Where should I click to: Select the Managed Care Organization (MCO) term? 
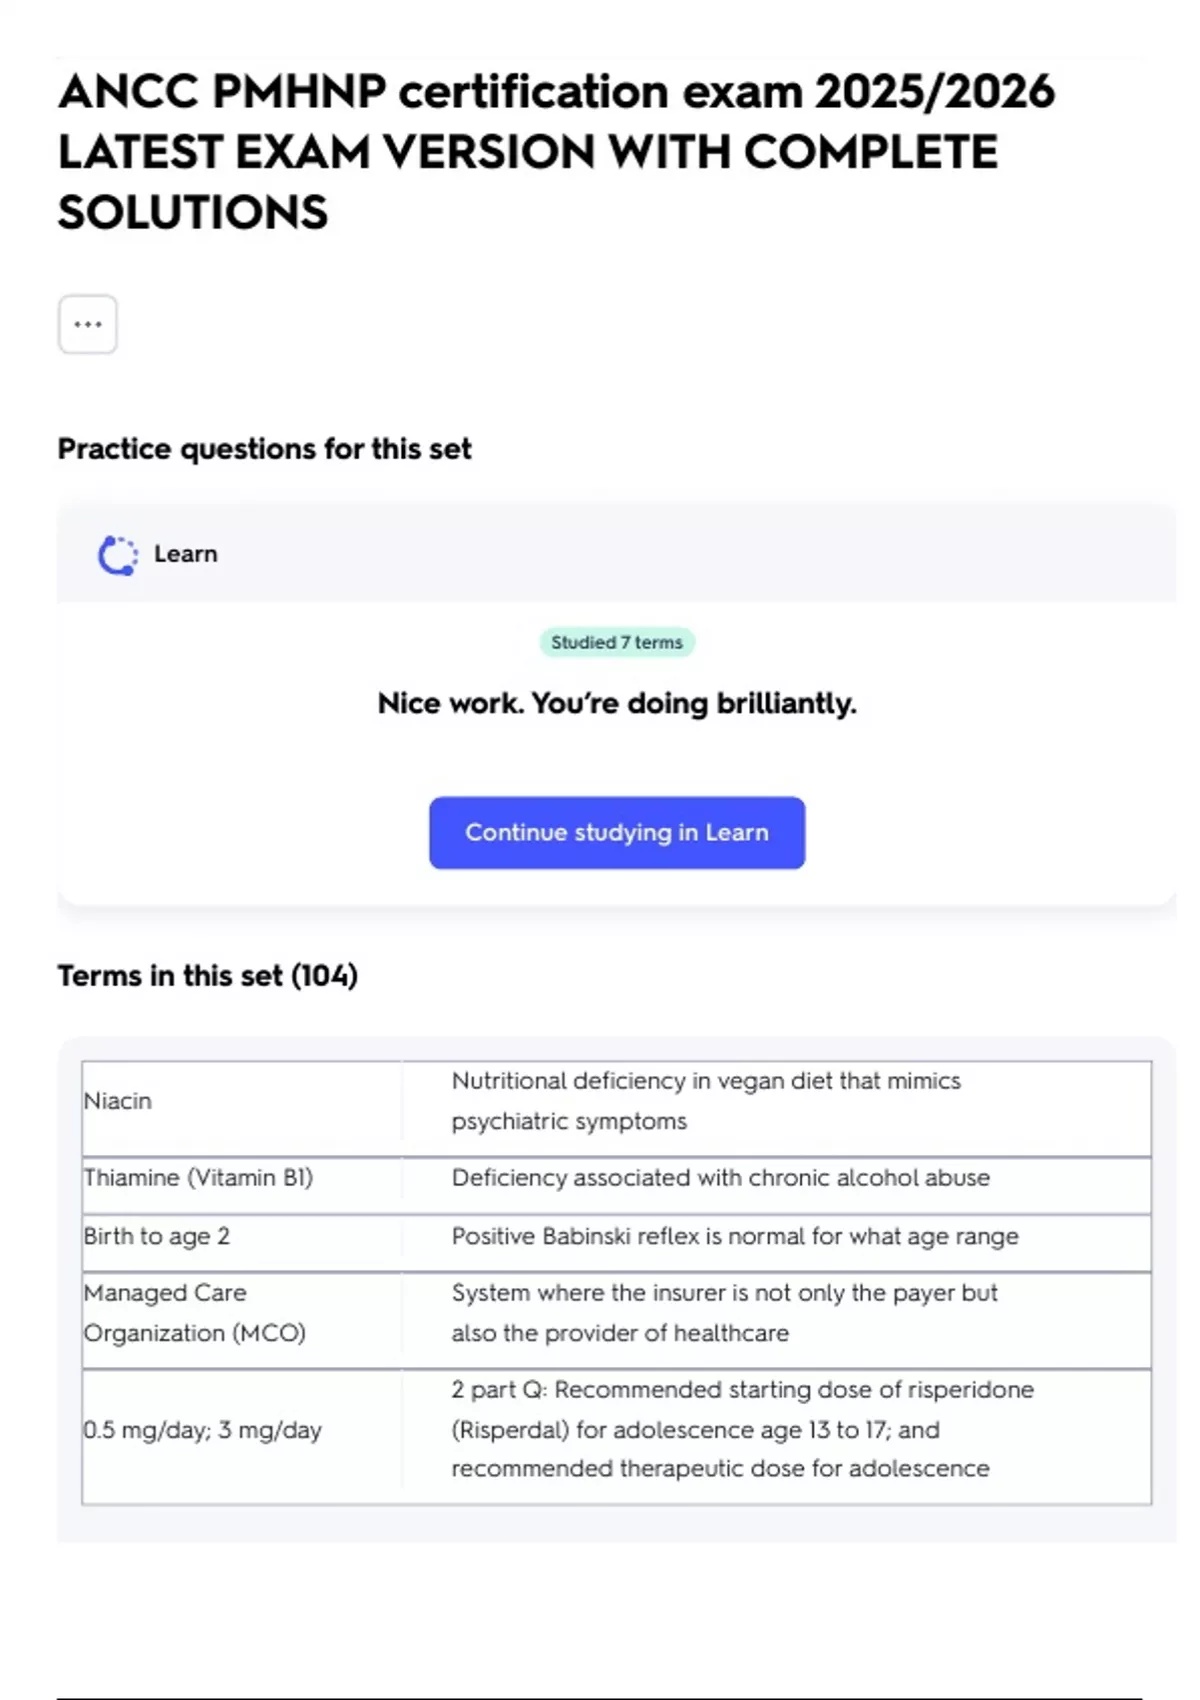(x=194, y=1313)
